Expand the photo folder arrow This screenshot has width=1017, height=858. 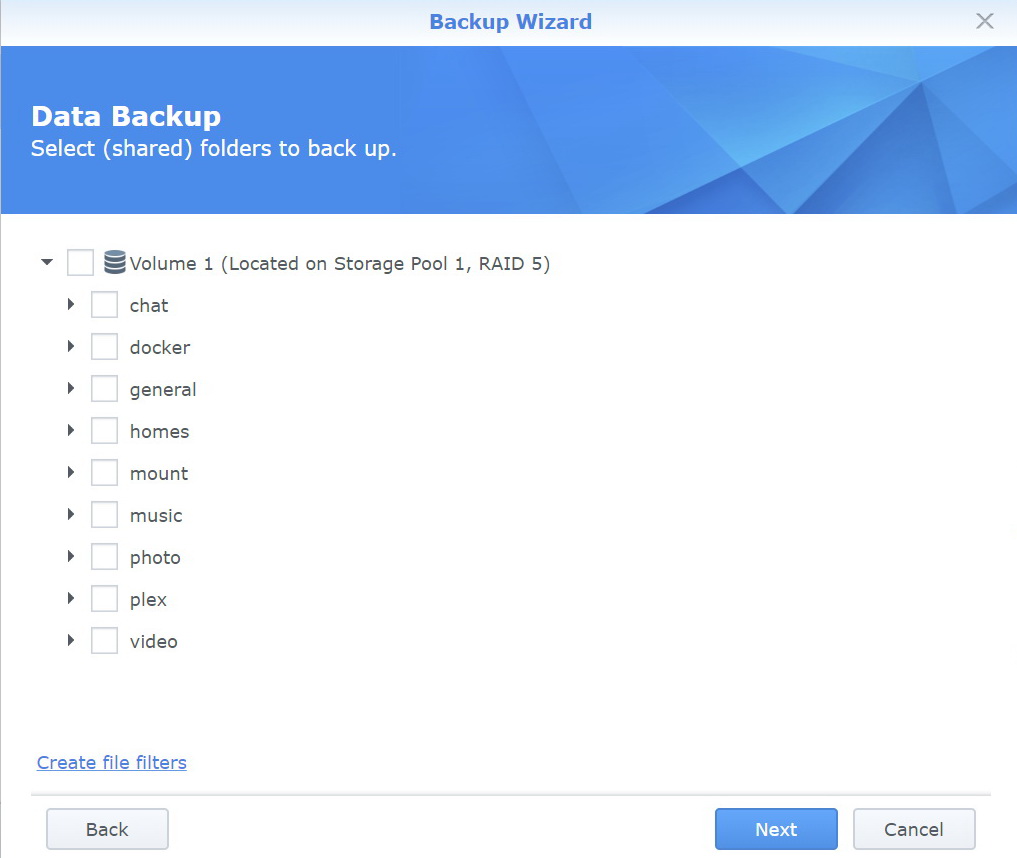[x=71, y=556]
